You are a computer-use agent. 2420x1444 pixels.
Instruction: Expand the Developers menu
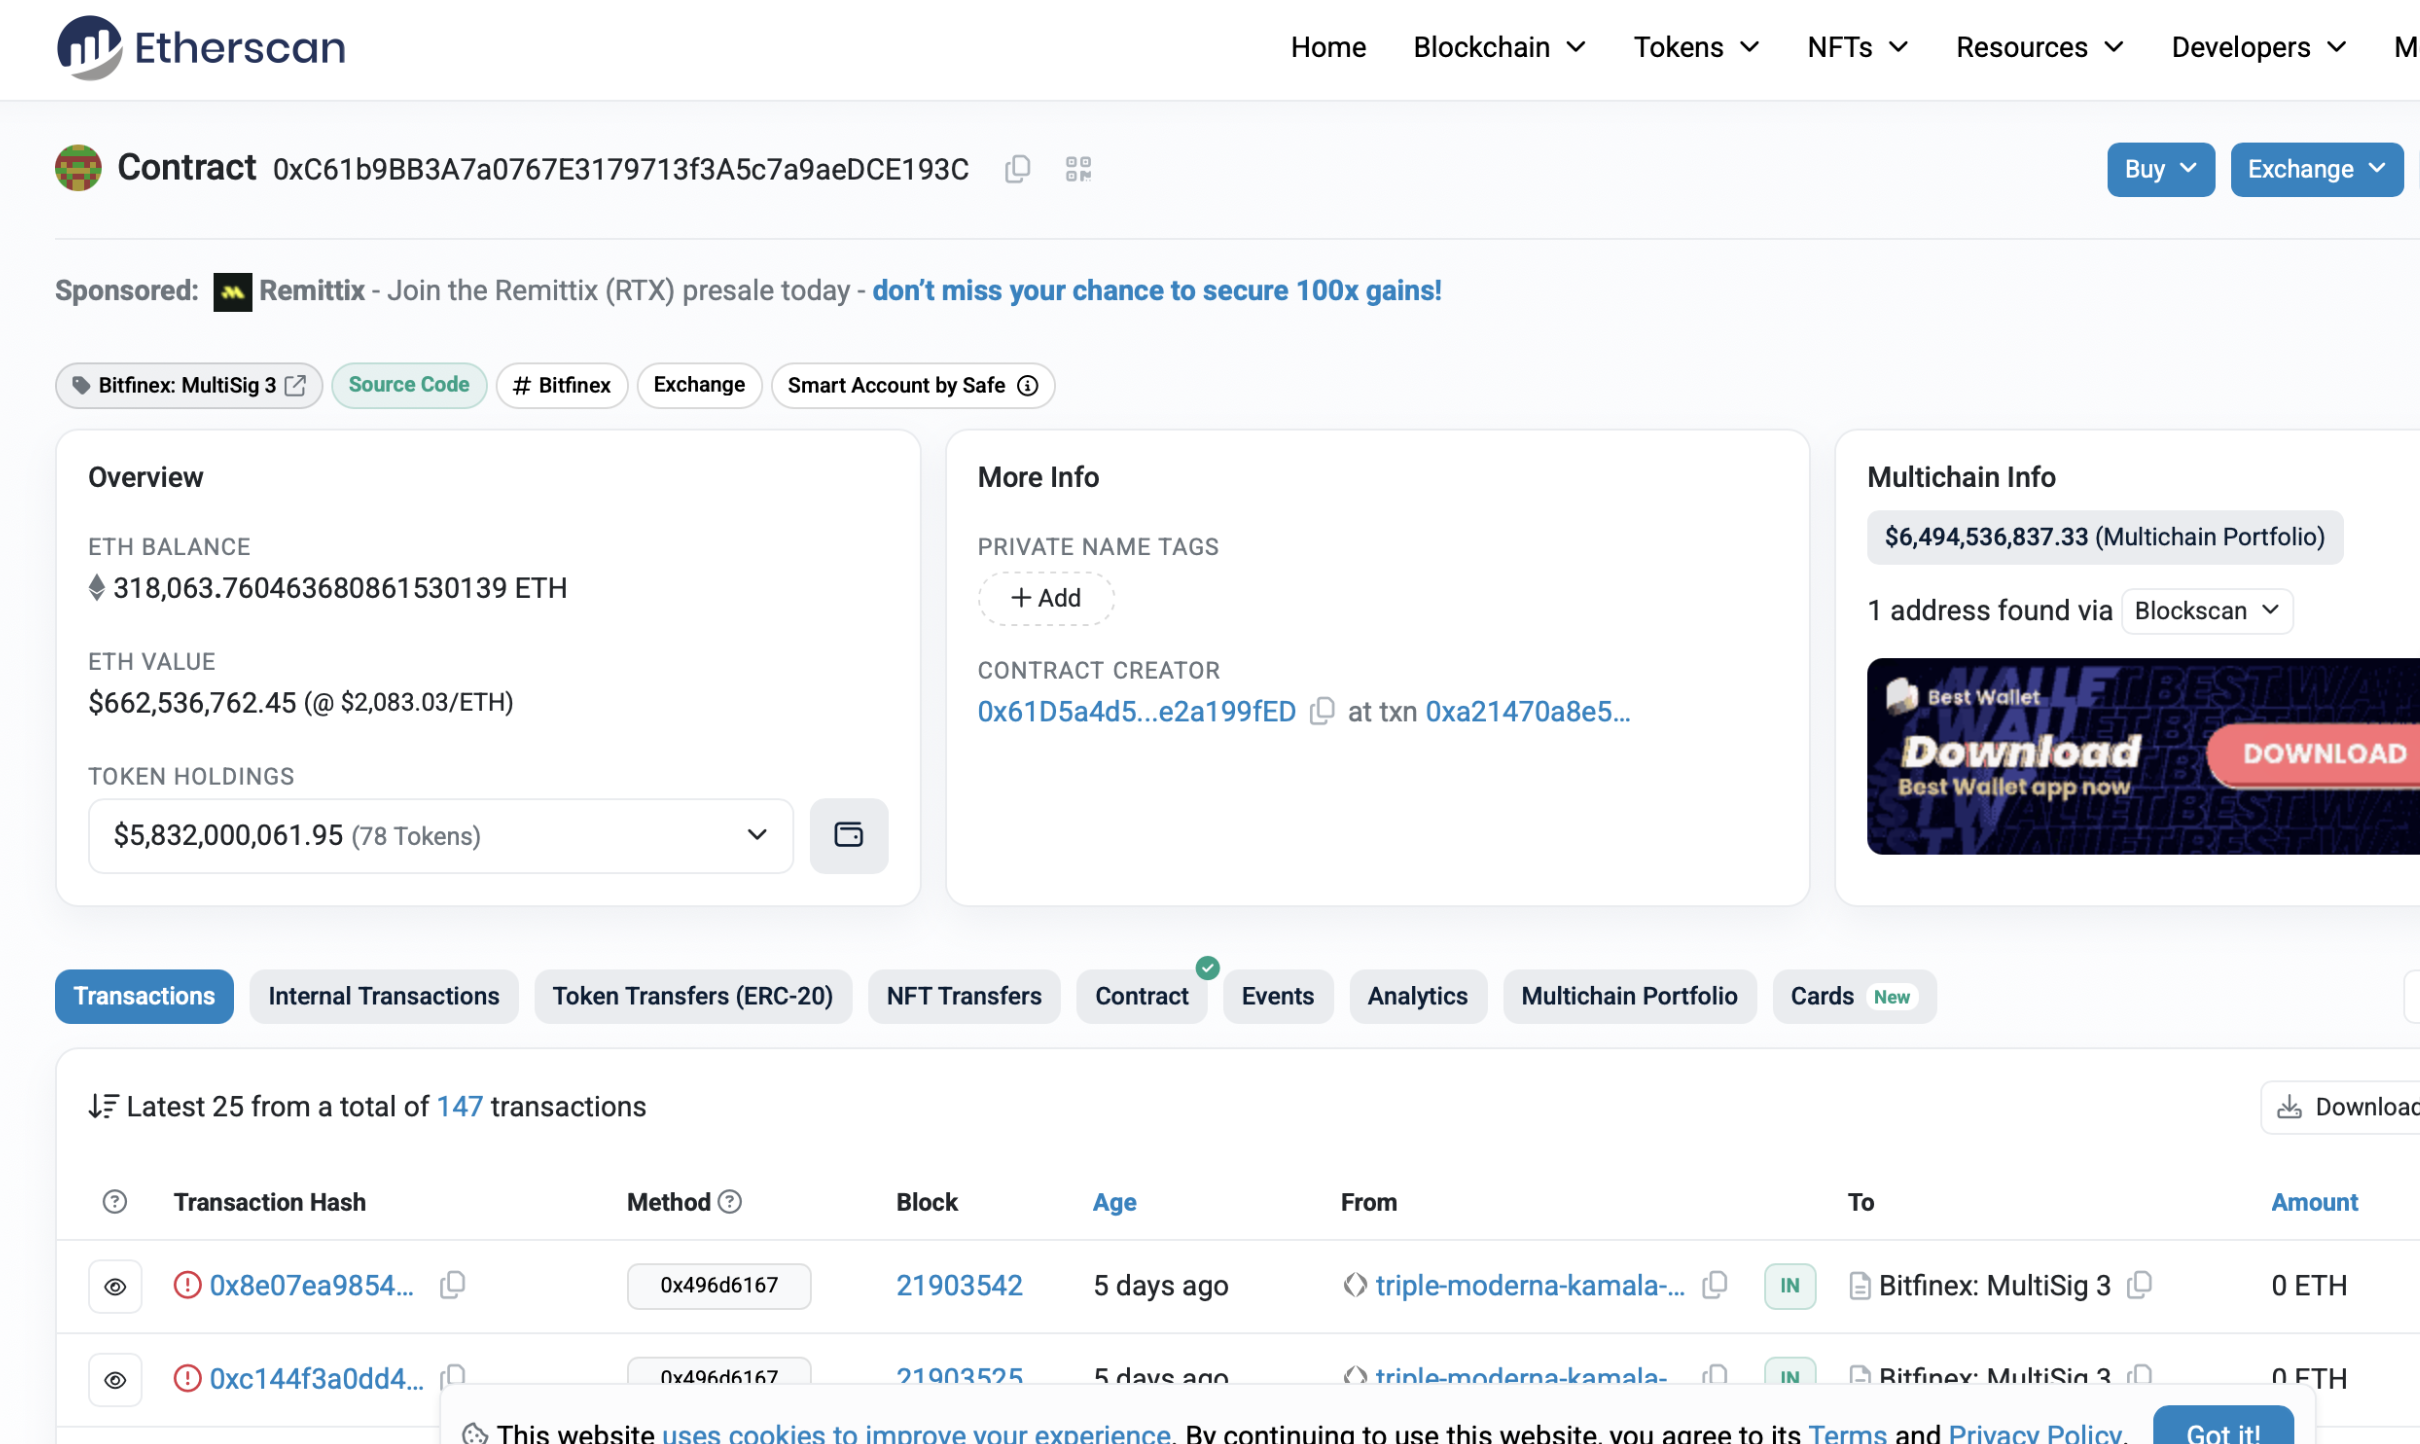pos(2258,47)
